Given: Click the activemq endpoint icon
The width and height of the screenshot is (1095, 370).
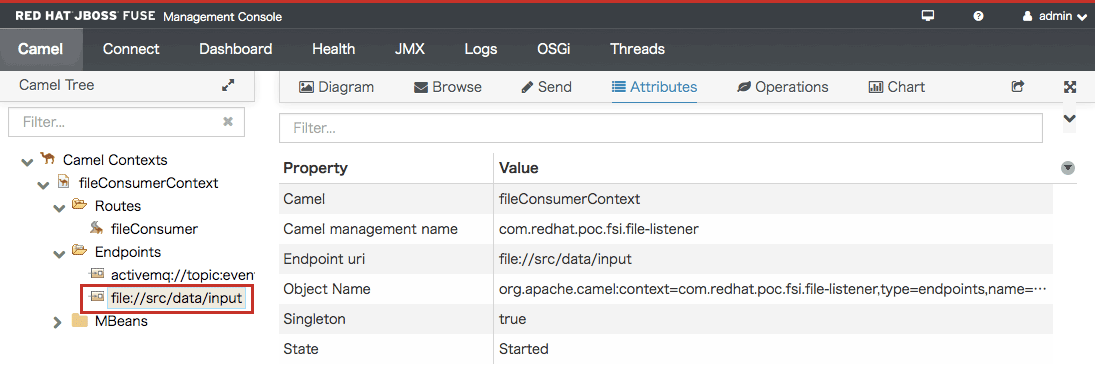Looking at the screenshot, I should click(96, 274).
